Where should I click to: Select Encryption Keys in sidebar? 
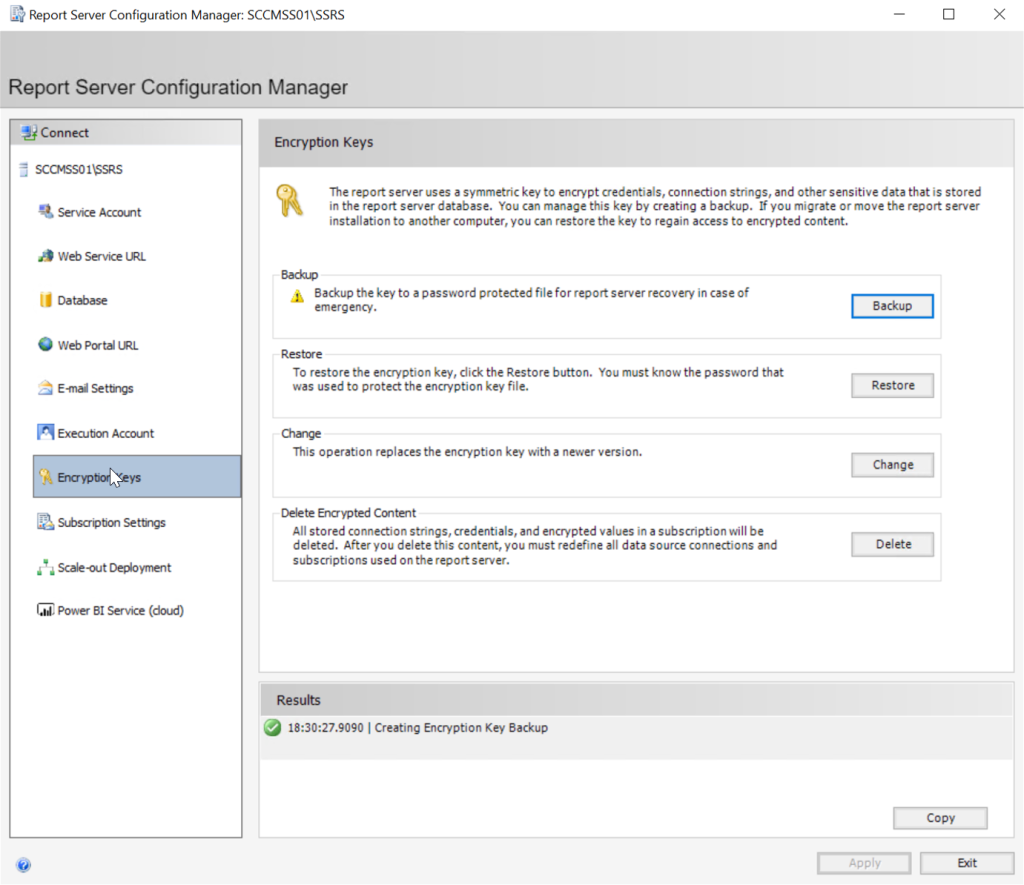[137, 477]
